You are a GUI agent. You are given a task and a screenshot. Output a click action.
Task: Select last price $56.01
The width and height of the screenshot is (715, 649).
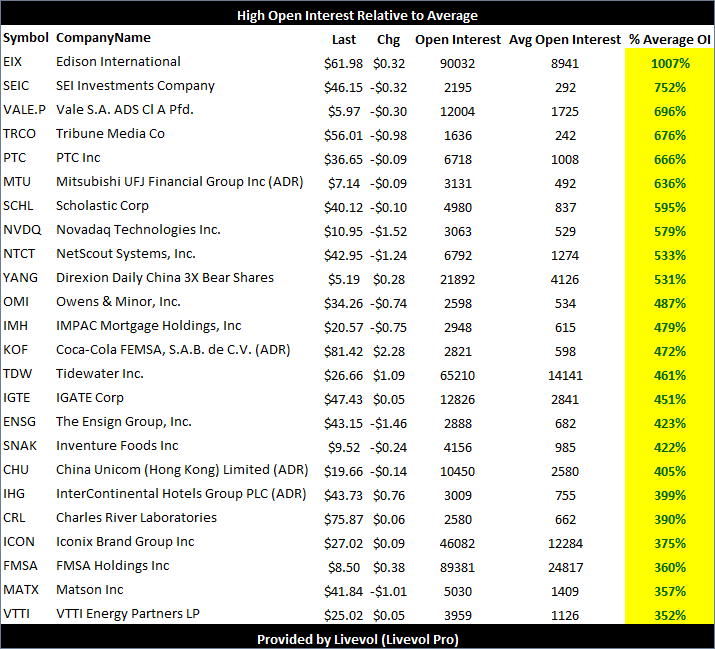tap(343, 135)
